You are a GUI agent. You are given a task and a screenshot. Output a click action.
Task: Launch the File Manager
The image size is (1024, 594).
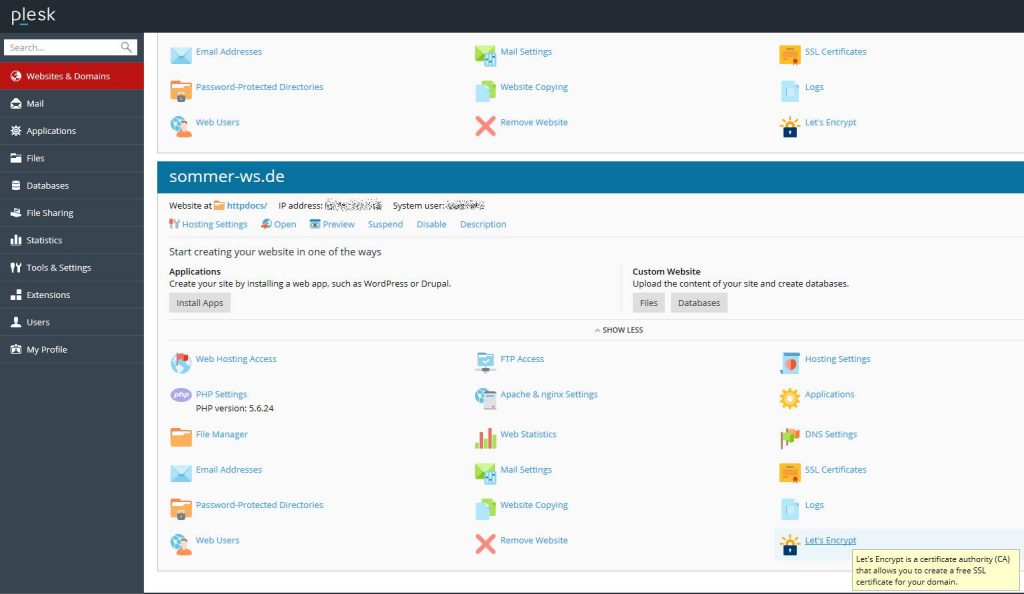(219, 434)
